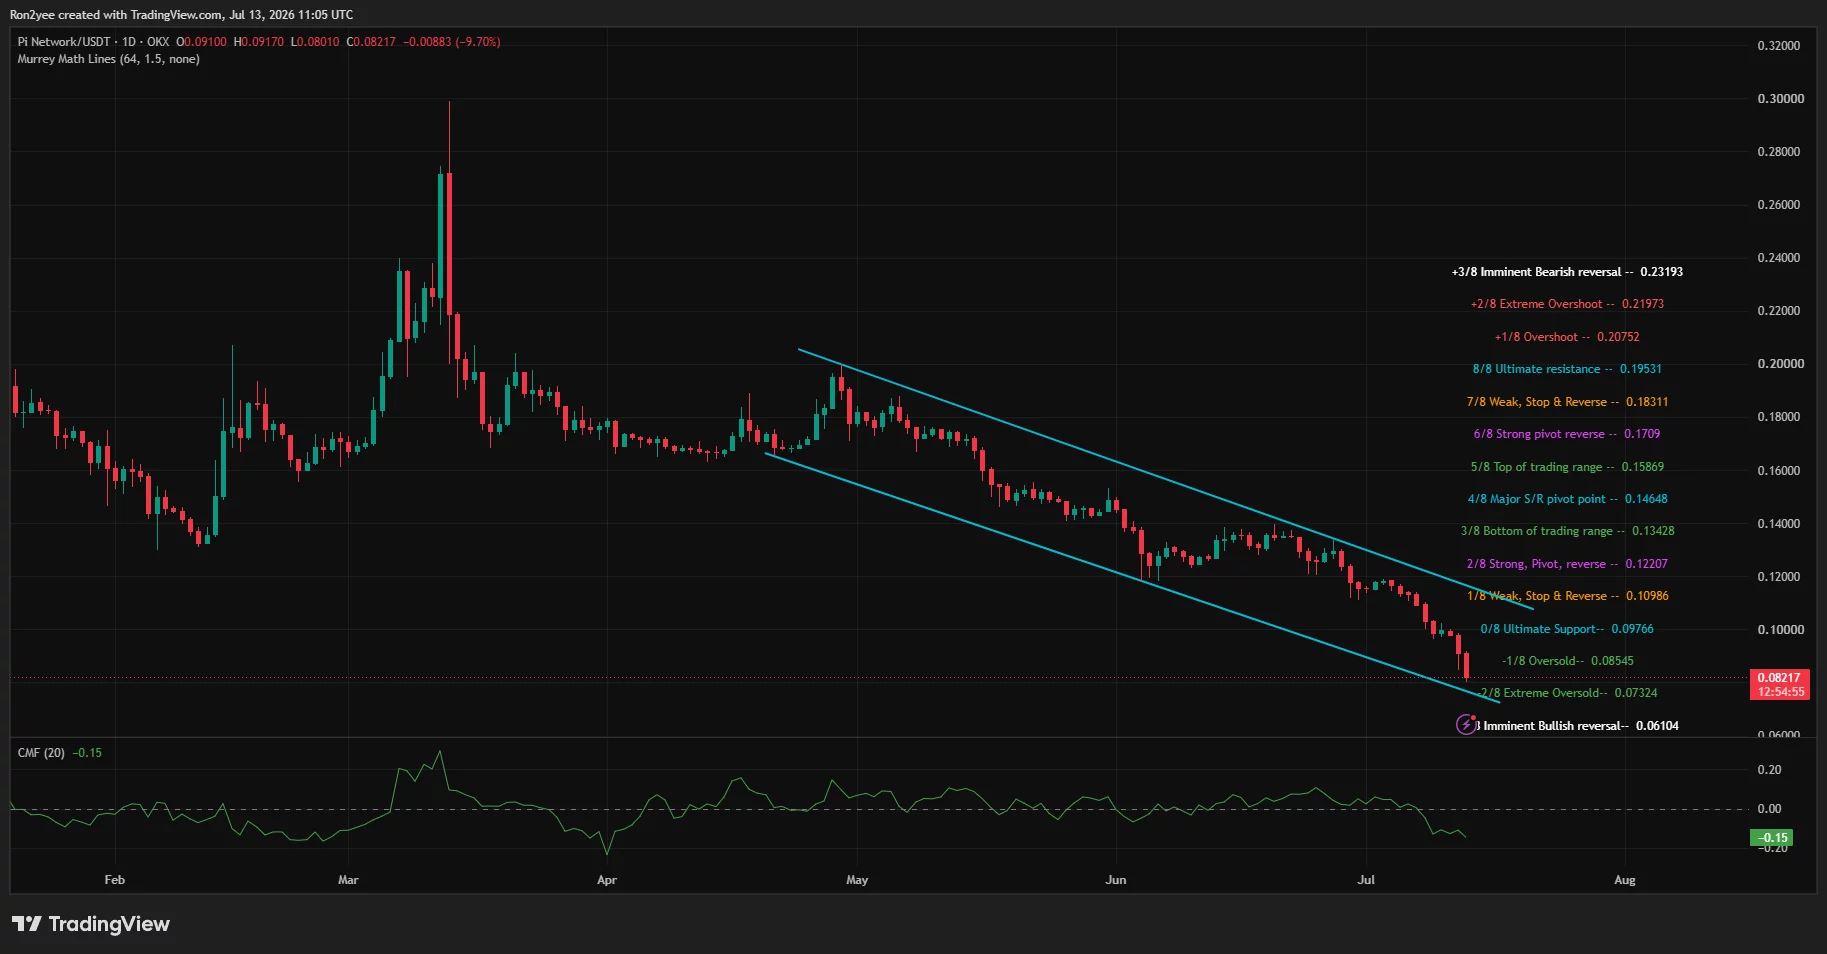Click the close price C0.08217 in header
The width and height of the screenshot is (1827, 954).
tap(371, 42)
